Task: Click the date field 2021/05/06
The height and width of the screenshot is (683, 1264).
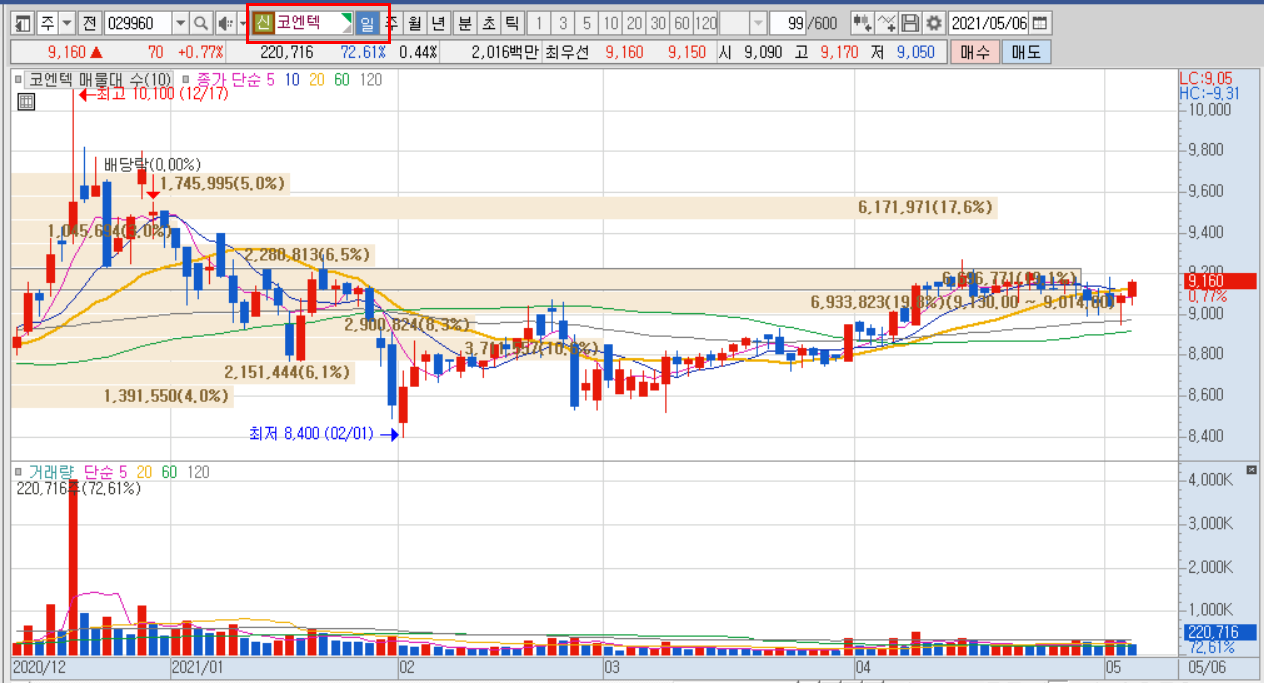Action: pyautogui.click(x=988, y=23)
